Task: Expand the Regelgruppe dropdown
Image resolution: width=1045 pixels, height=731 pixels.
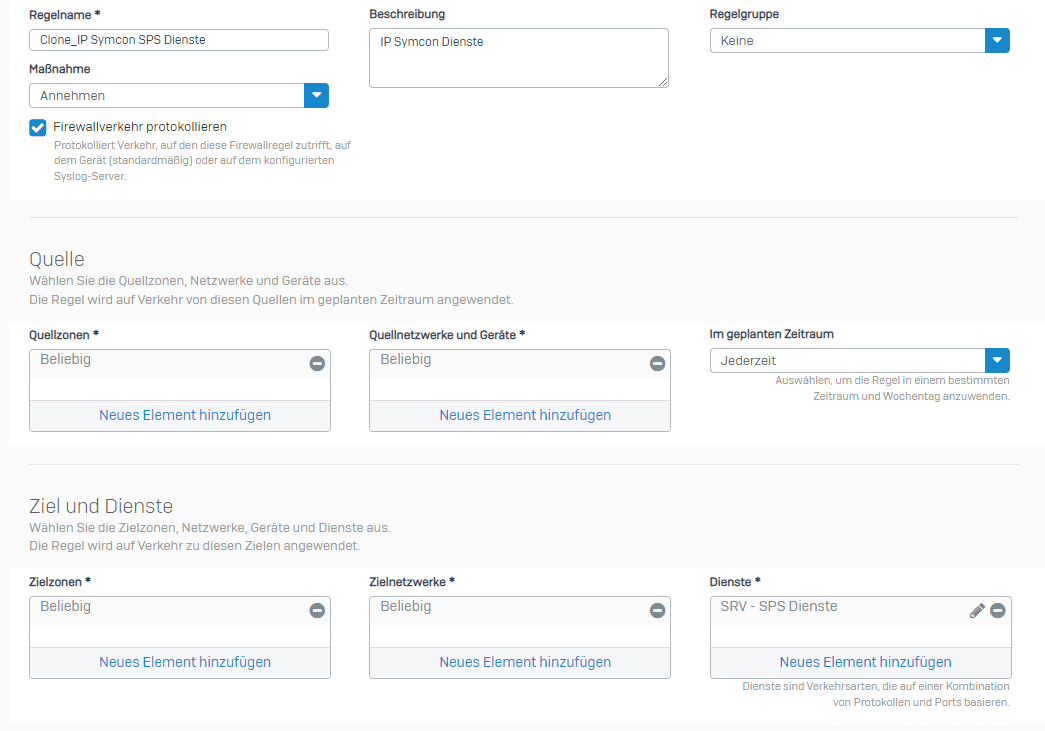Action: pyautogui.click(x=997, y=40)
